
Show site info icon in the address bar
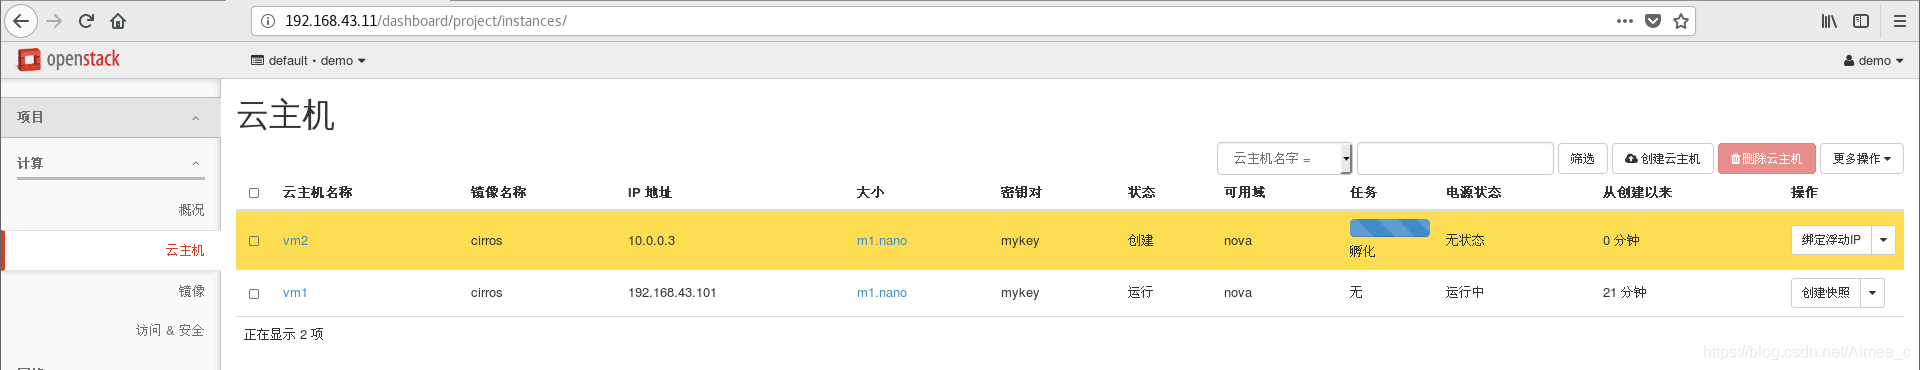coord(268,20)
